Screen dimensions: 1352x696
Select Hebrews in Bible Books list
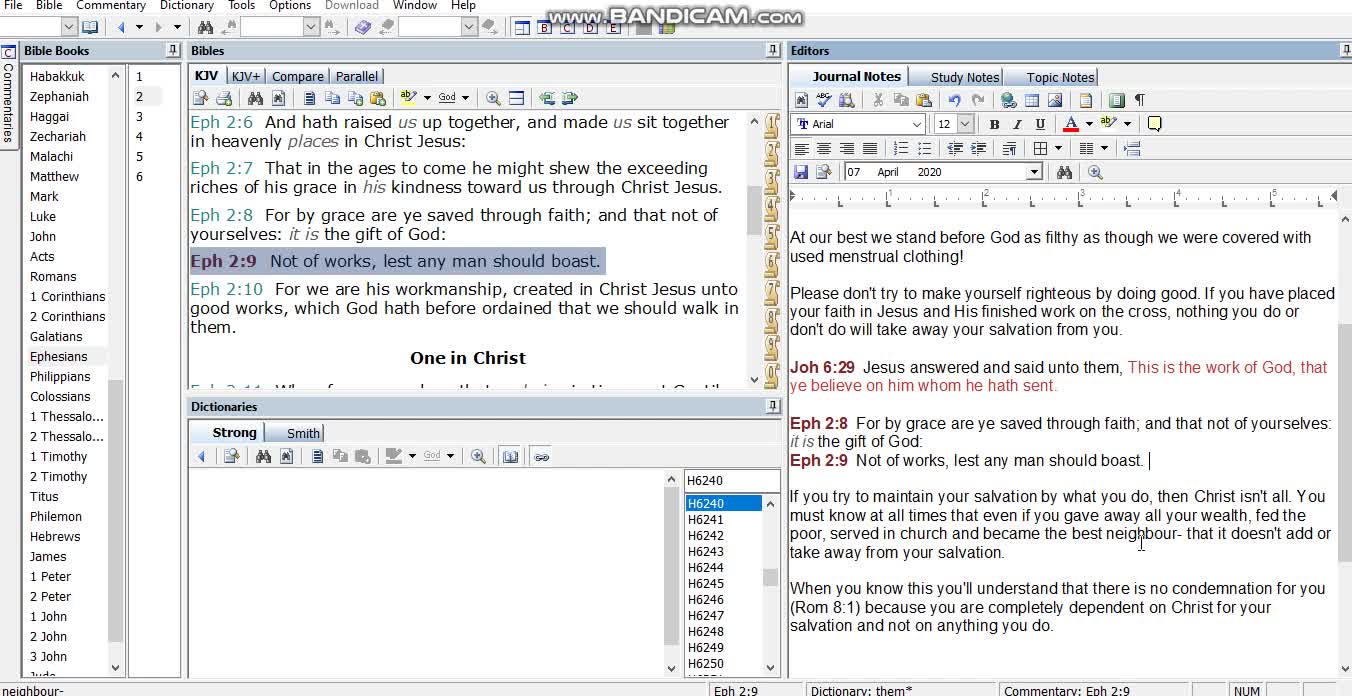coord(55,536)
